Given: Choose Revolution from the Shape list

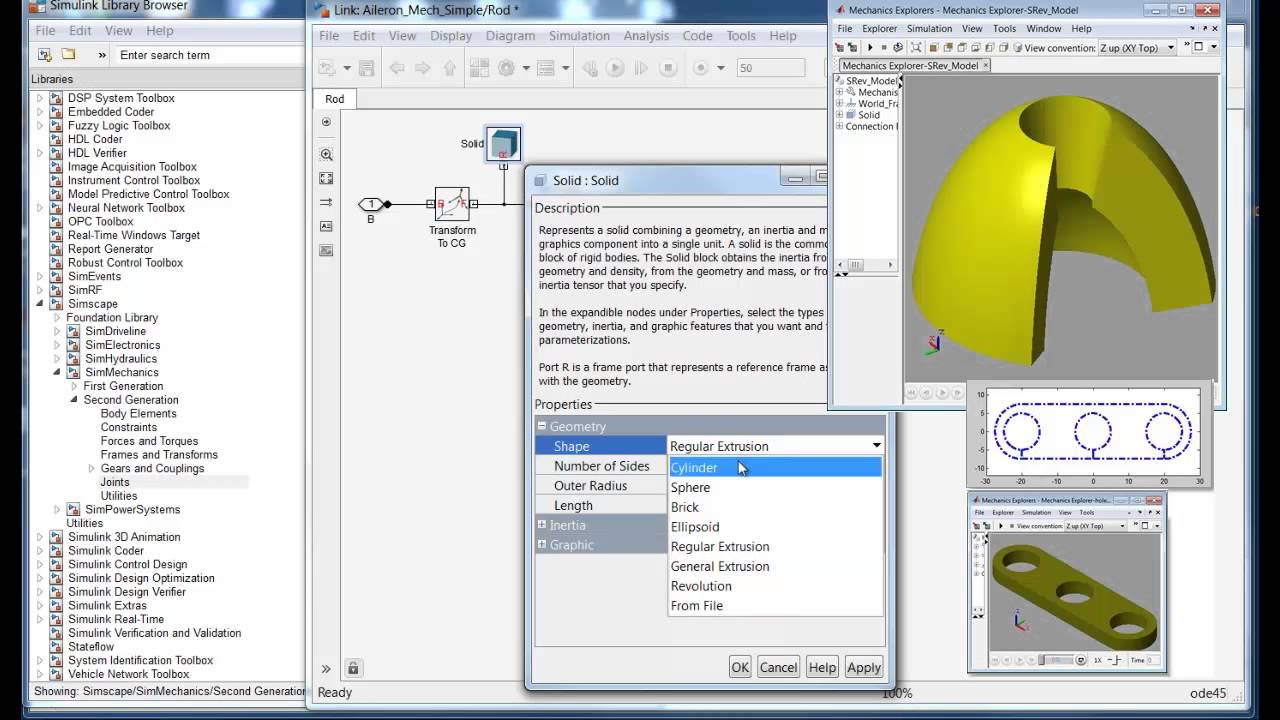Looking at the screenshot, I should click(776, 586).
